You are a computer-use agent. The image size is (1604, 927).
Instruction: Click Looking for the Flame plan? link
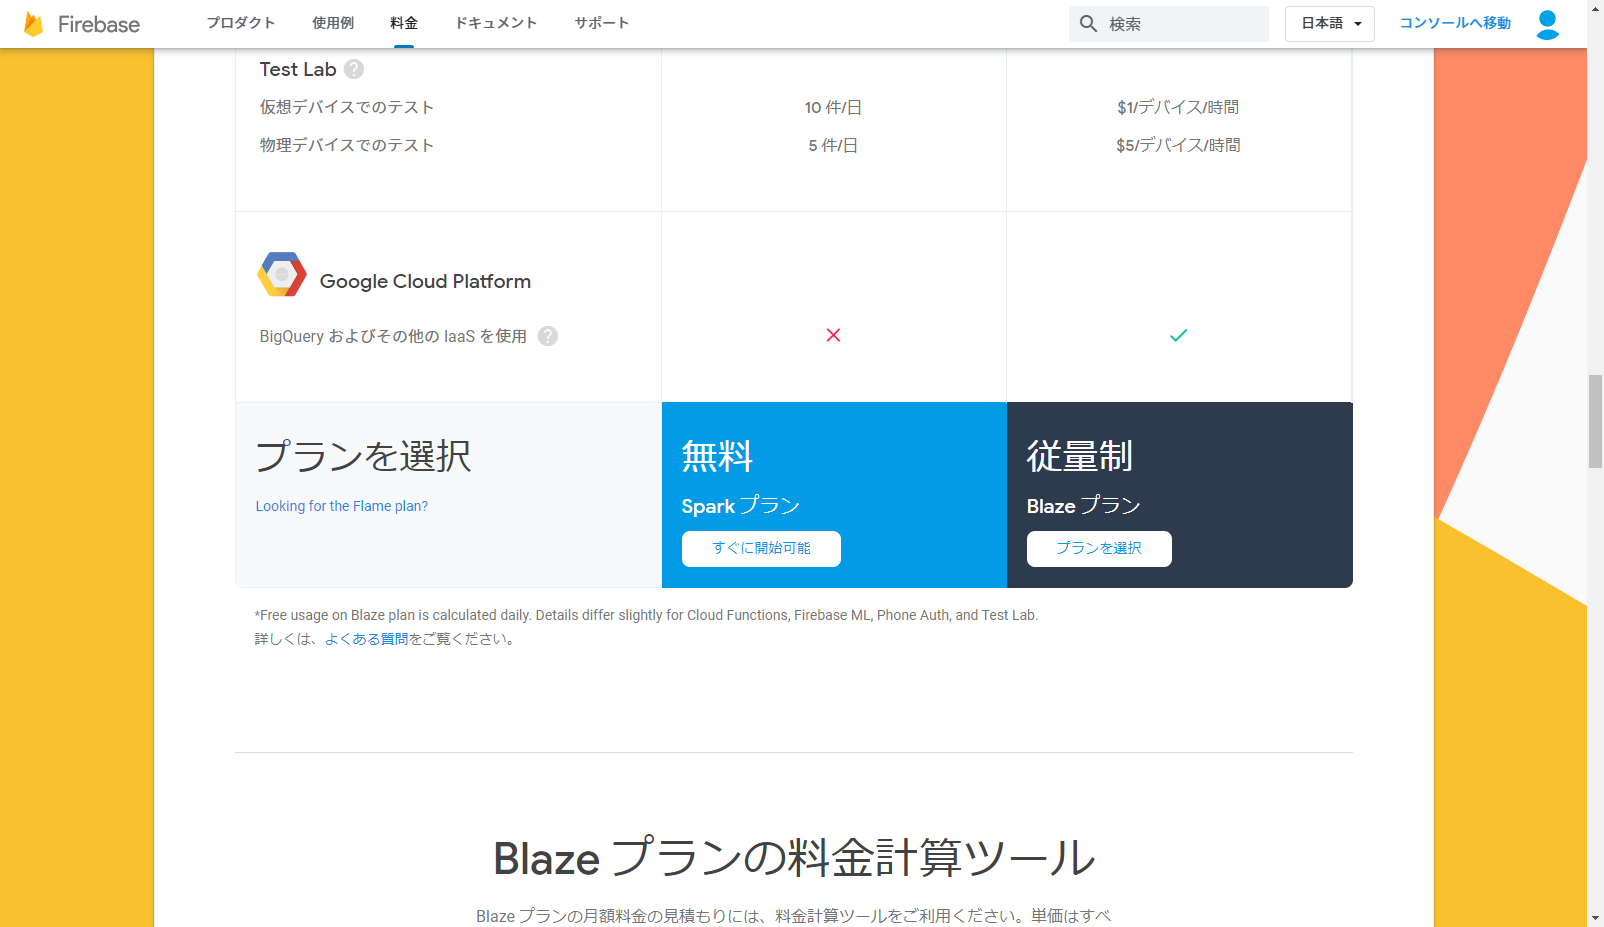(342, 506)
